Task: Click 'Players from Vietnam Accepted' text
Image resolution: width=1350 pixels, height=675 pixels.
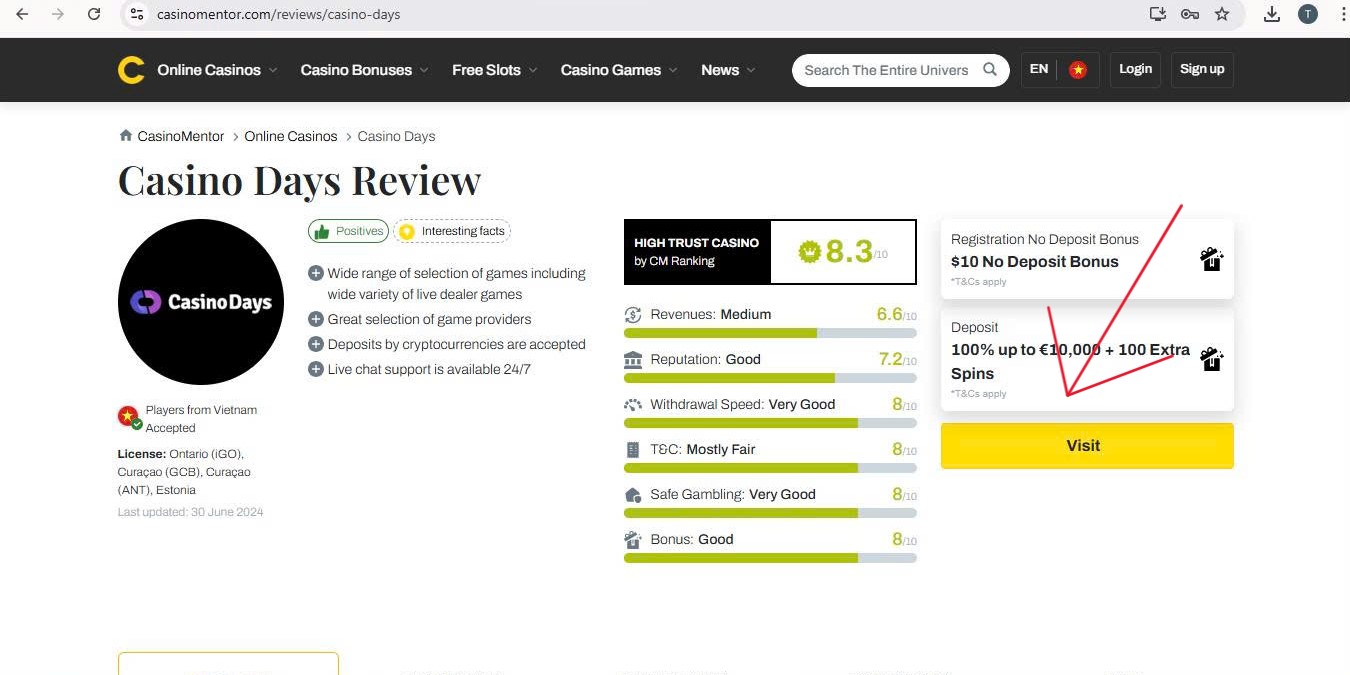Action: pyautogui.click(x=201, y=419)
